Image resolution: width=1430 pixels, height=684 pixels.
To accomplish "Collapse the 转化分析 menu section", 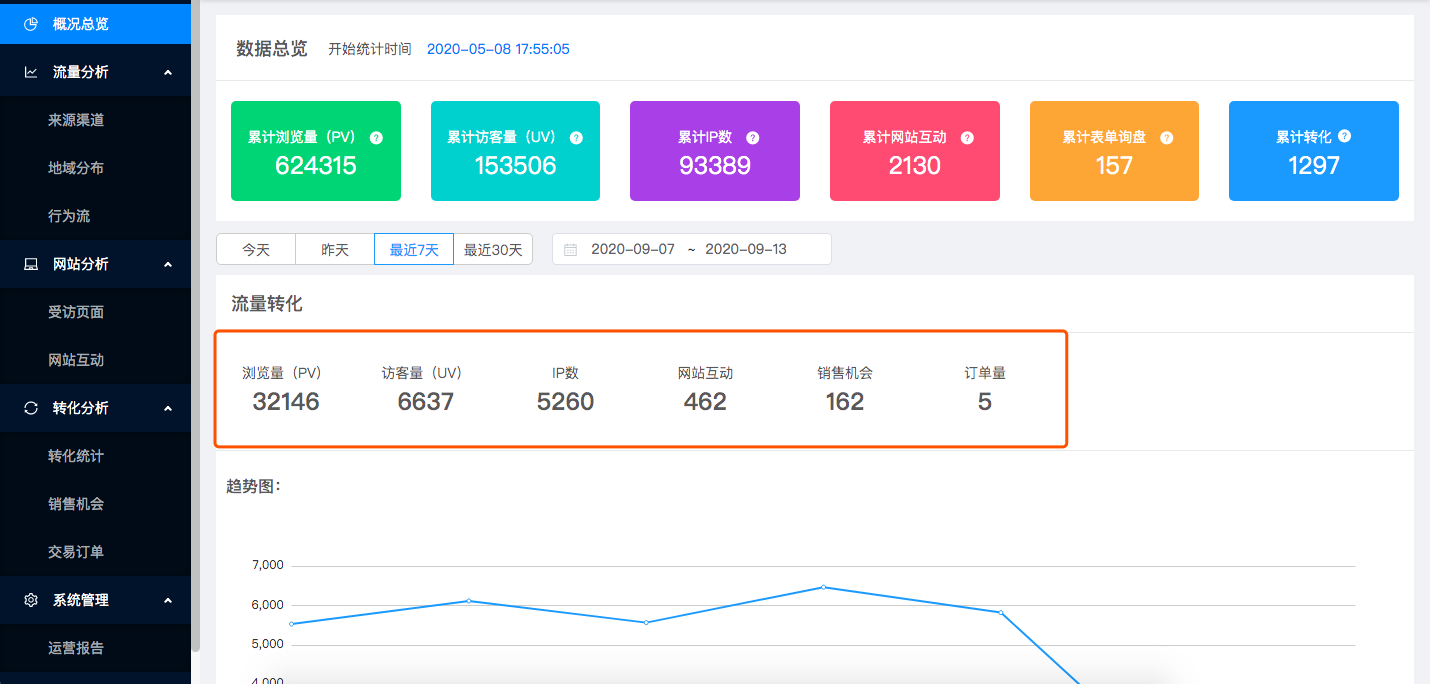I will (167, 408).
